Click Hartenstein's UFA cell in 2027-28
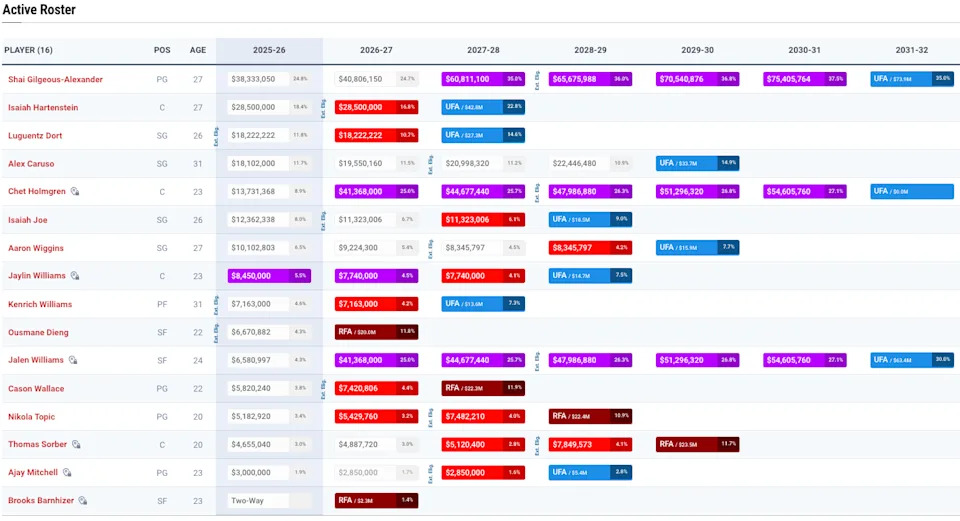The image size is (960, 521). 483,108
